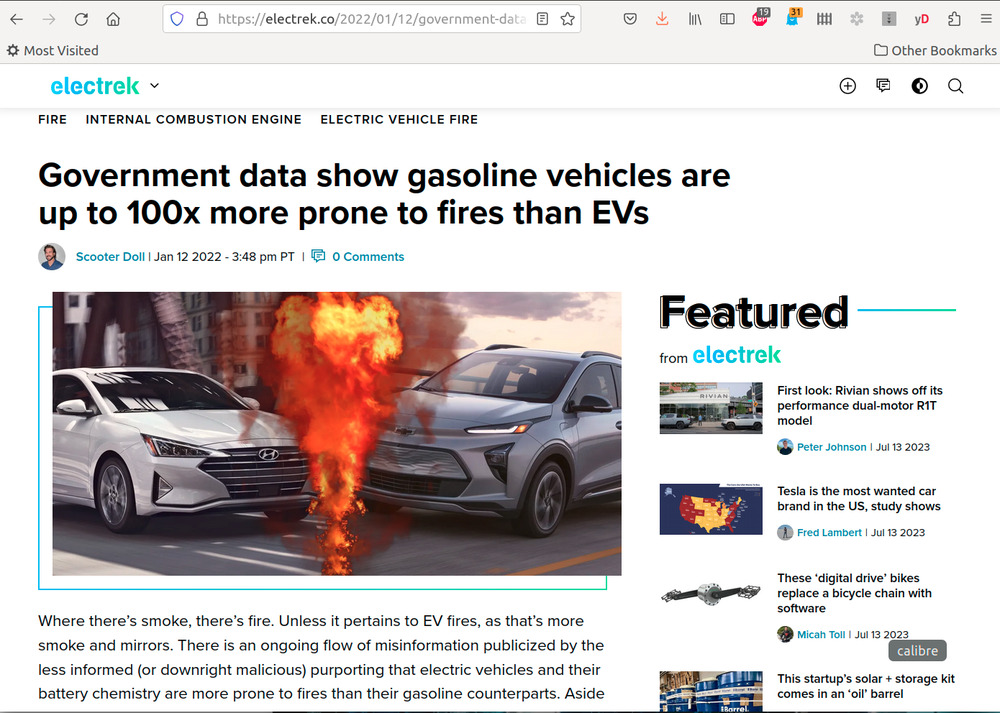Click the comment bubble icon beside 0 Comments

coord(318,256)
